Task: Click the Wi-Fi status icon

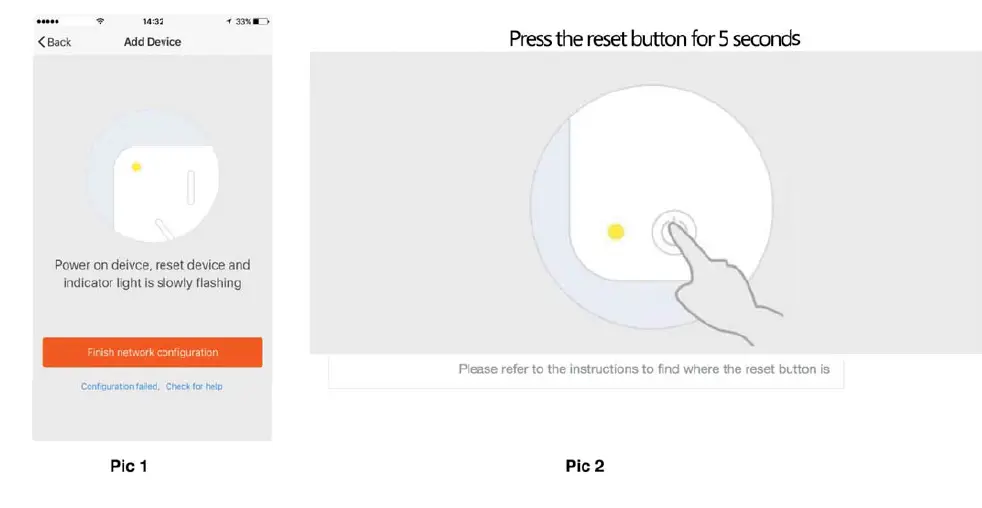Action: pos(99,20)
